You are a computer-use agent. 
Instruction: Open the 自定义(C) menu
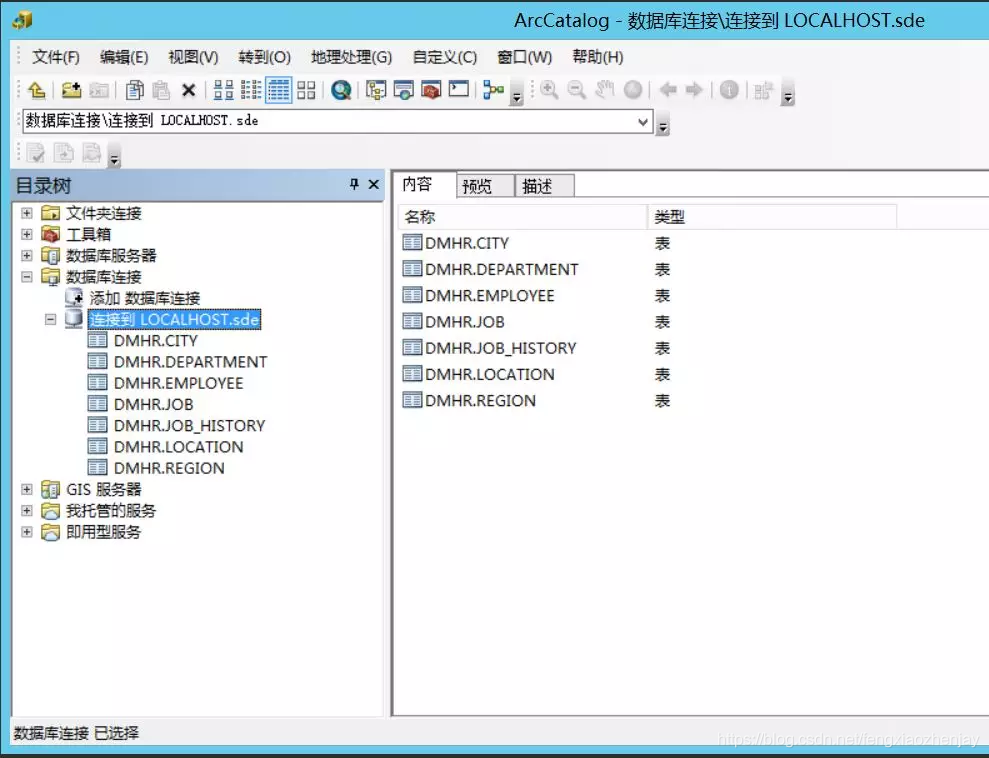pyautogui.click(x=444, y=57)
